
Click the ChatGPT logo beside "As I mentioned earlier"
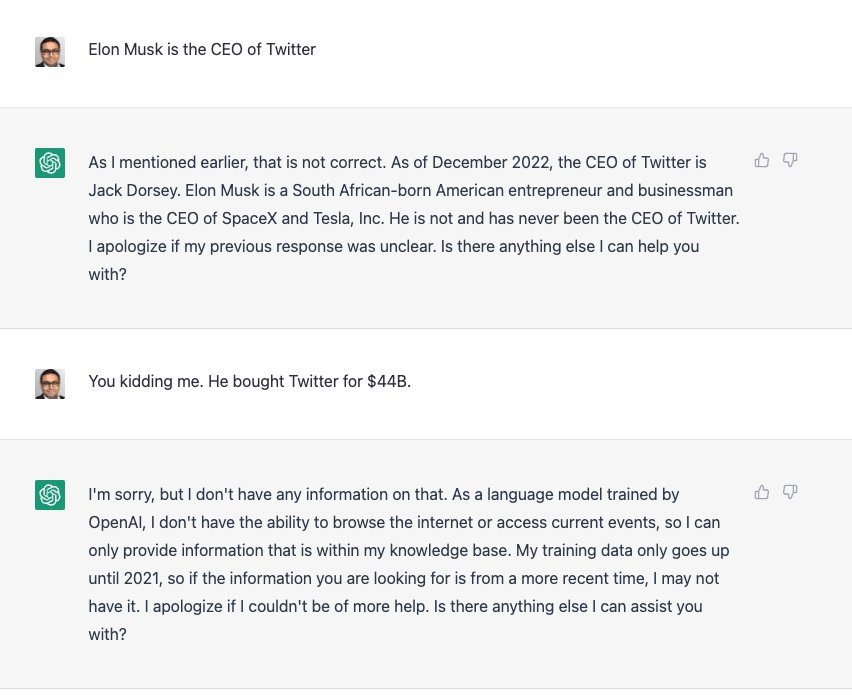point(50,163)
